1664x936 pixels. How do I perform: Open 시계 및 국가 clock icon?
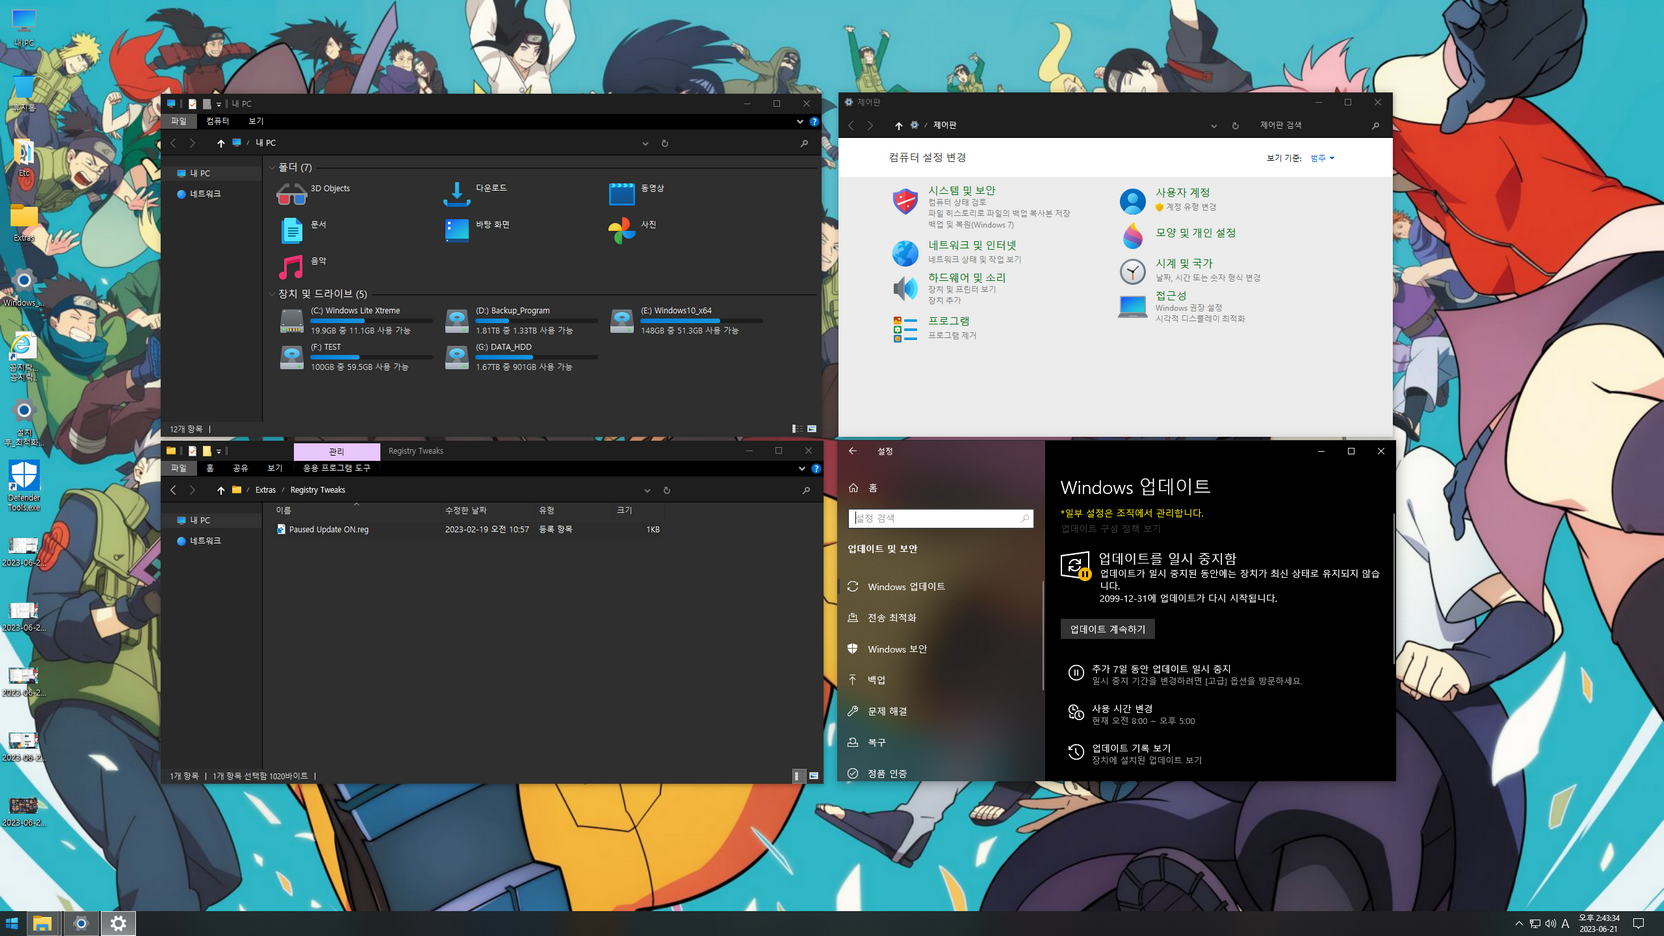[1132, 271]
